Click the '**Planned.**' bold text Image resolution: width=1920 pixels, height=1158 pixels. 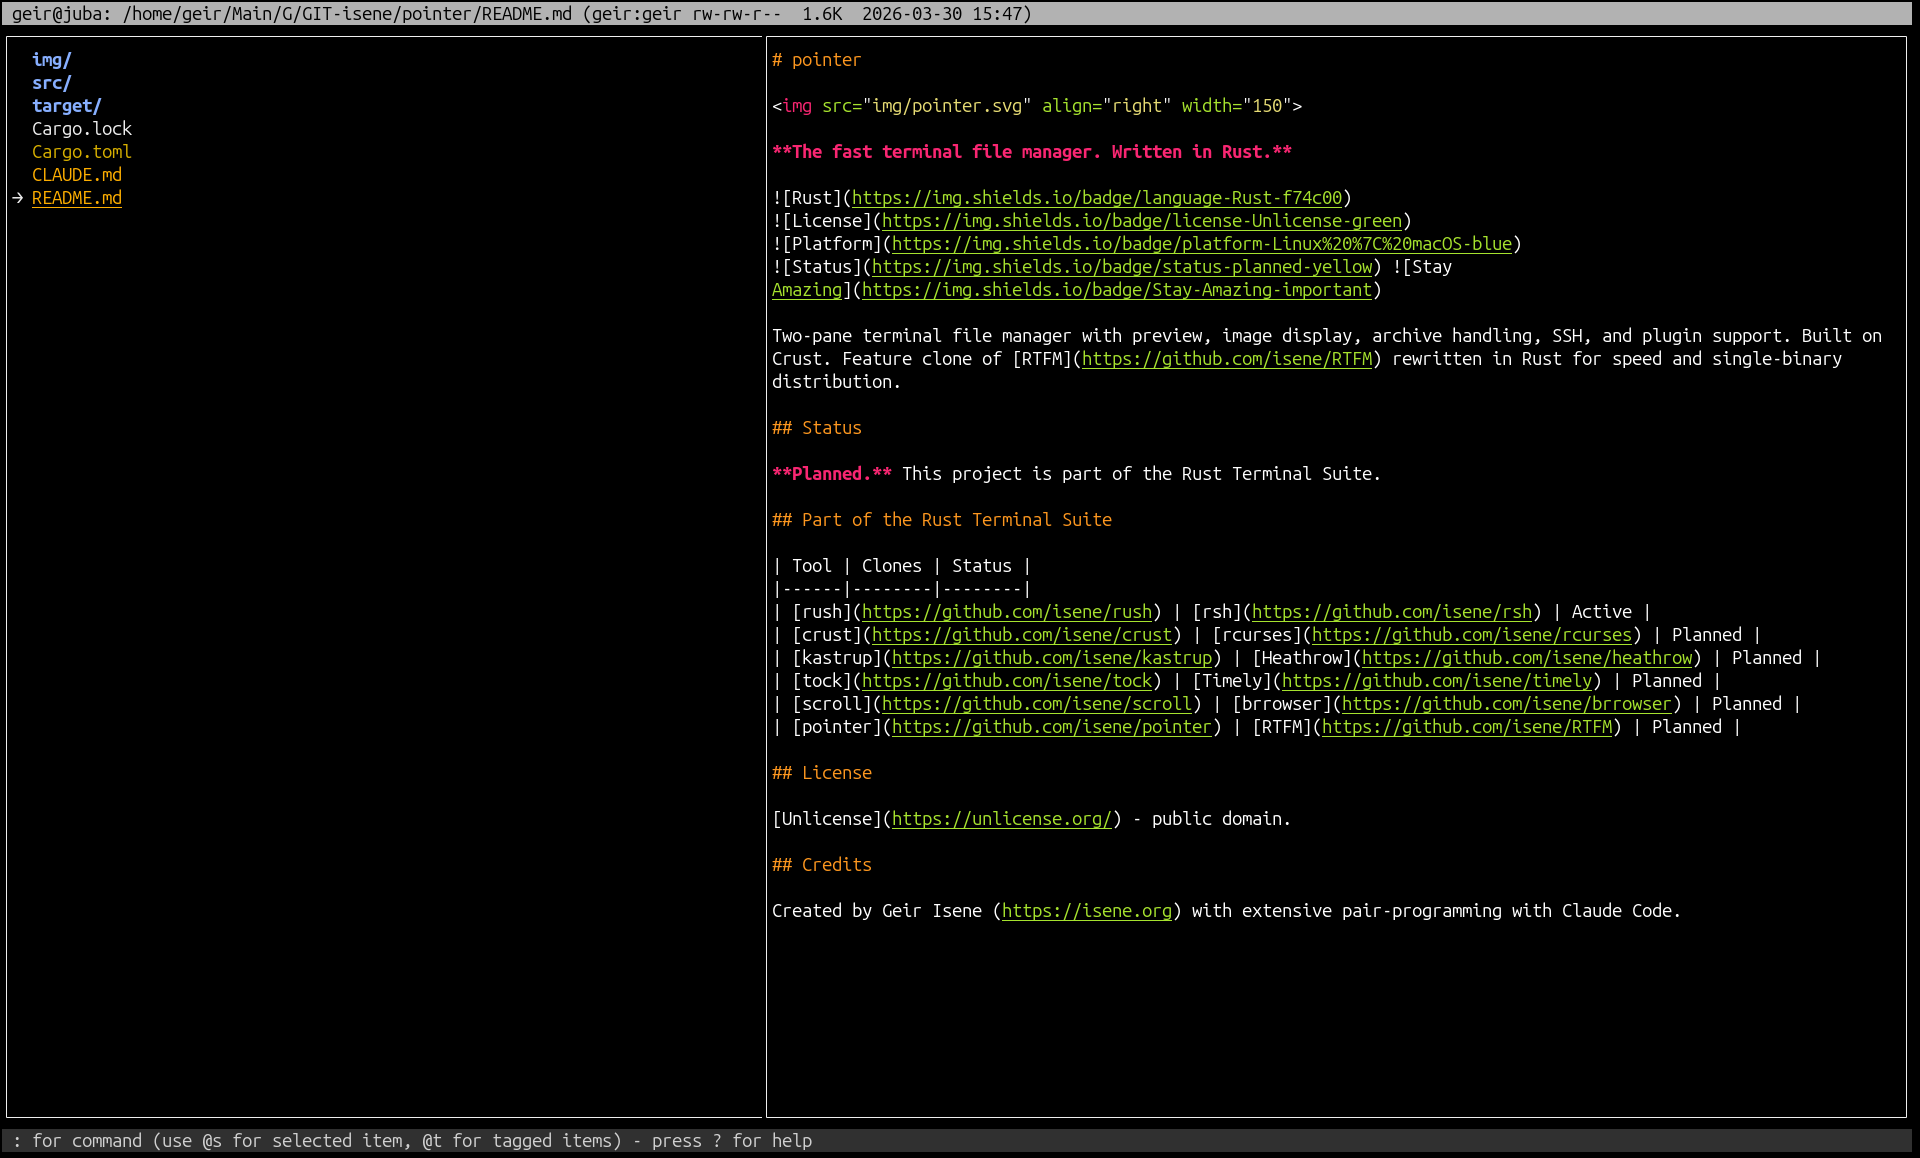coord(832,474)
